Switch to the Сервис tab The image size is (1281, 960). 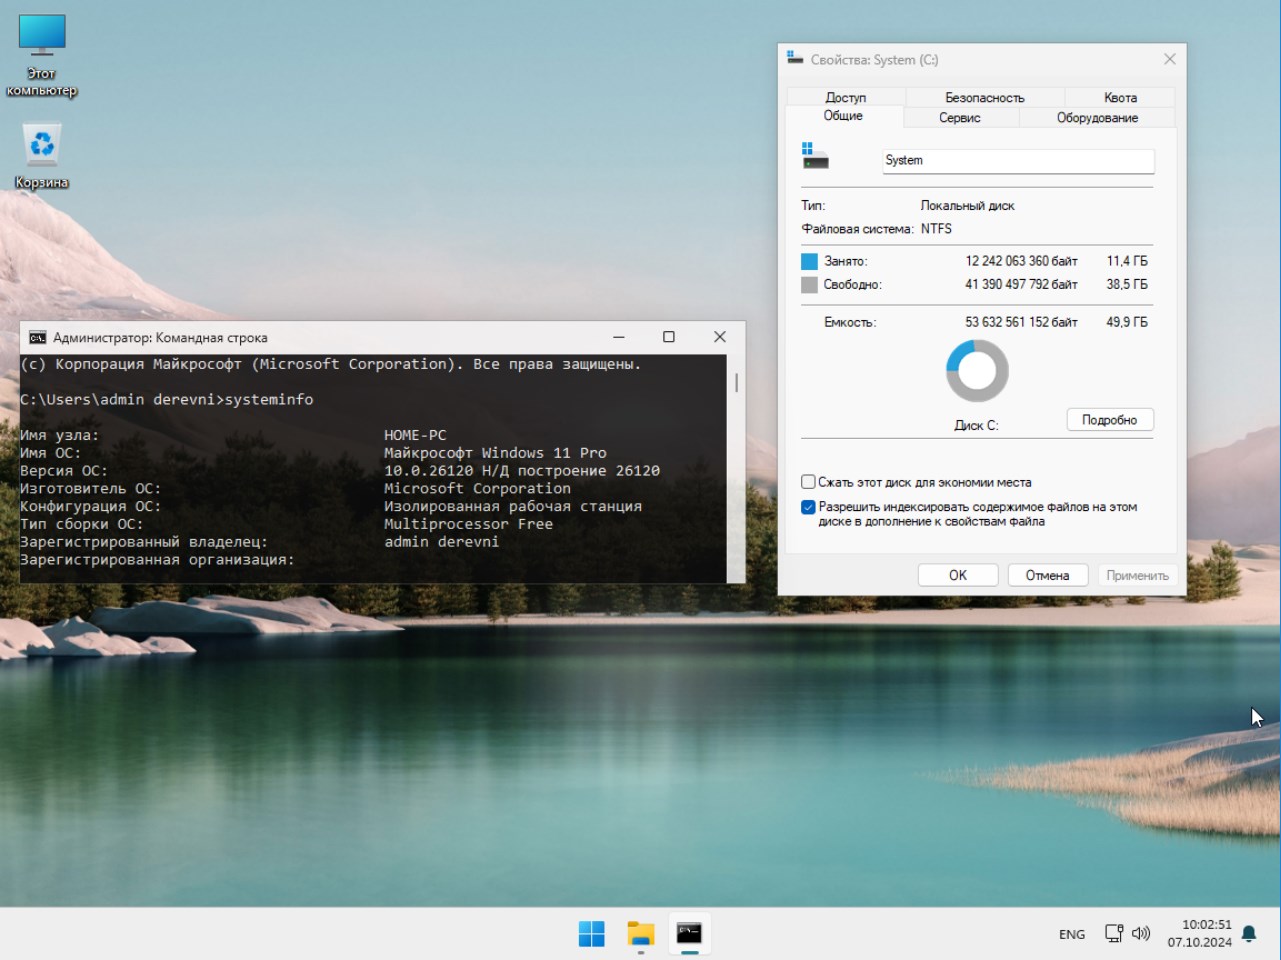pyautogui.click(x=961, y=117)
